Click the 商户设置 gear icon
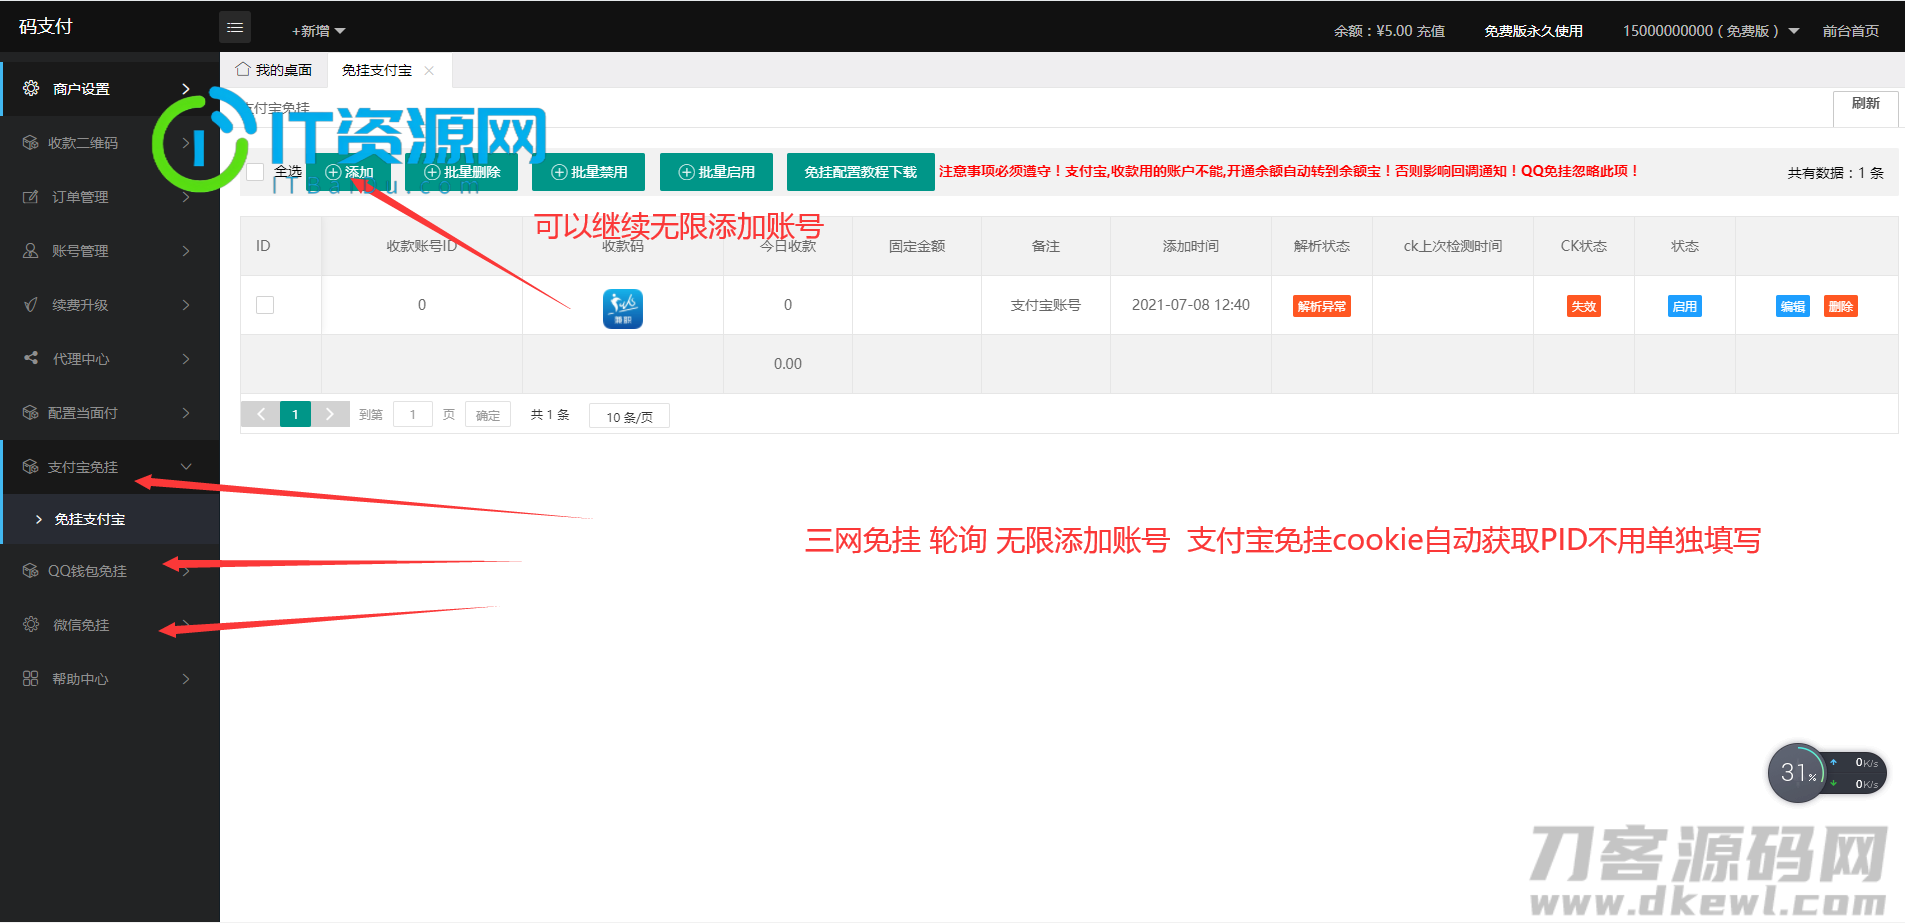This screenshot has height=923, width=1905. coord(31,88)
